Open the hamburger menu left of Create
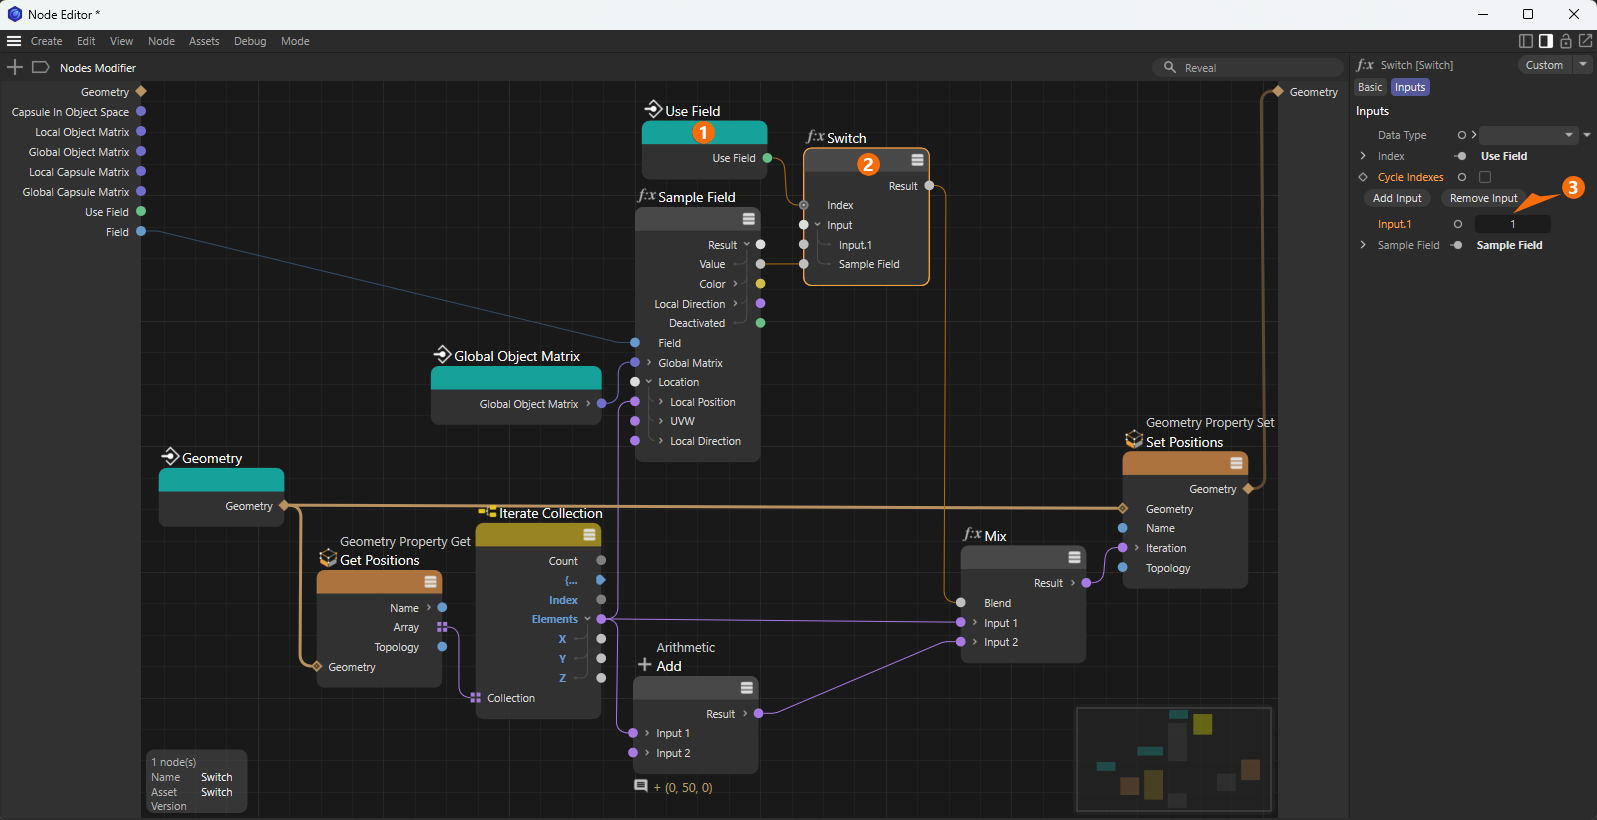Viewport: 1597px width, 820px height. tap(14, 41)
